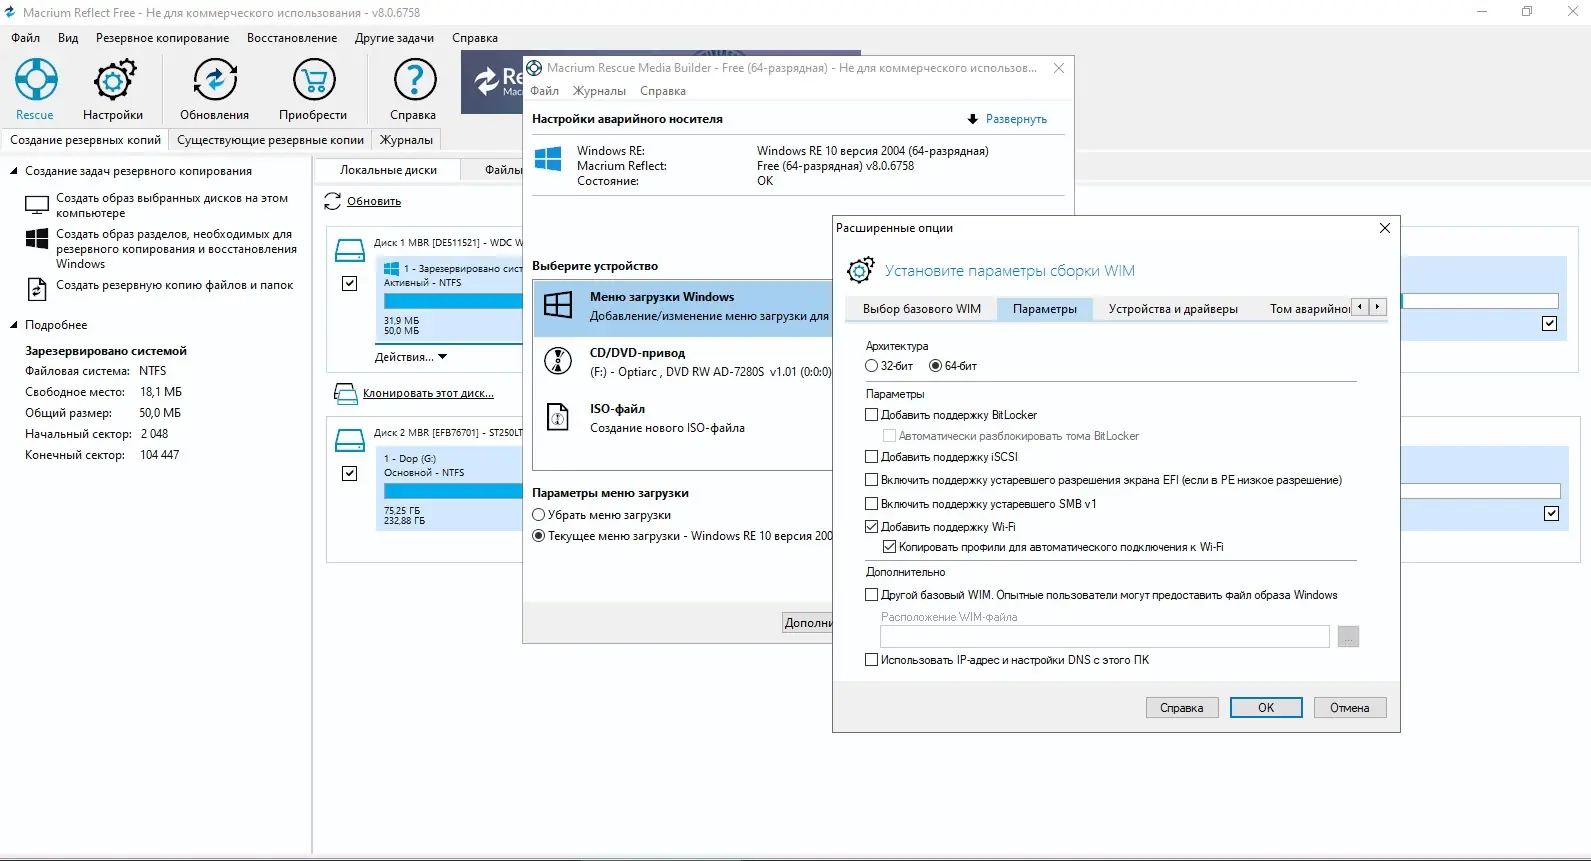
Task: Uncheck the Диск 2 MBR checkbox
Action: coord(349,473)
